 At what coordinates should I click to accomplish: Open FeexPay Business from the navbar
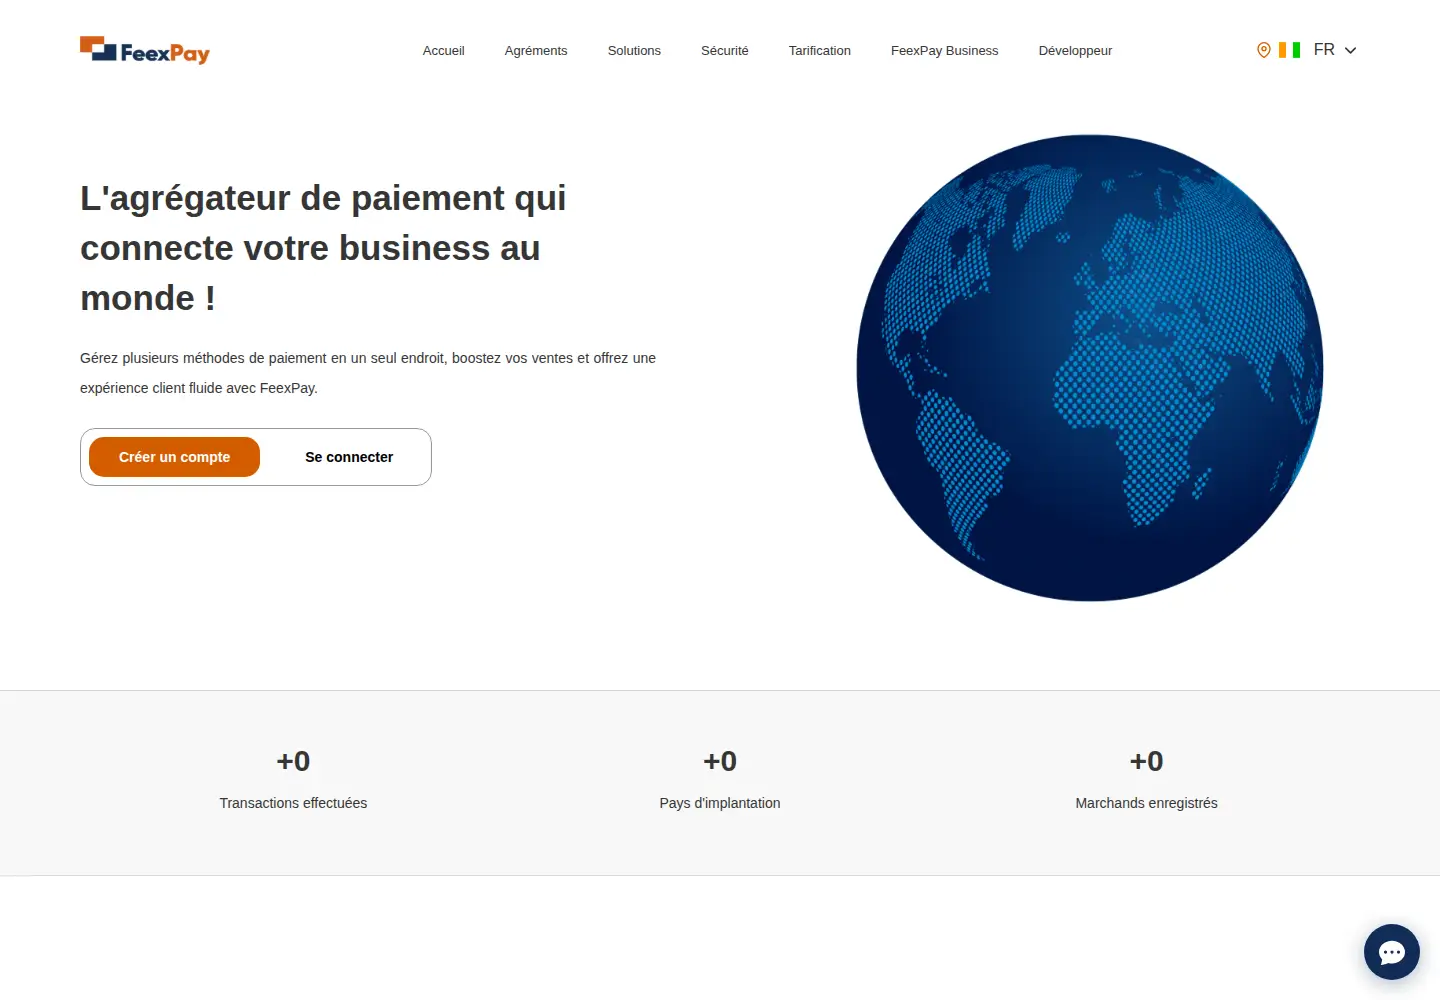(945, 51)
